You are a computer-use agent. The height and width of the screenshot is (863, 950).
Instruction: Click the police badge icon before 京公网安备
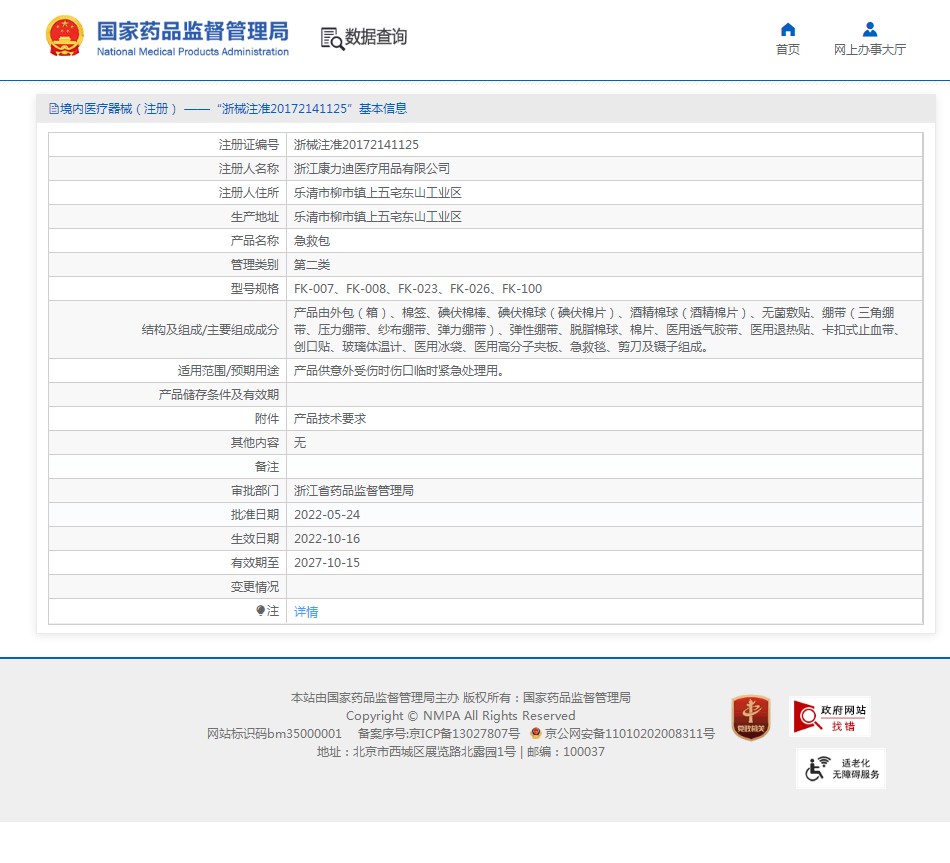pyautogui.click(x=536, y=733)
